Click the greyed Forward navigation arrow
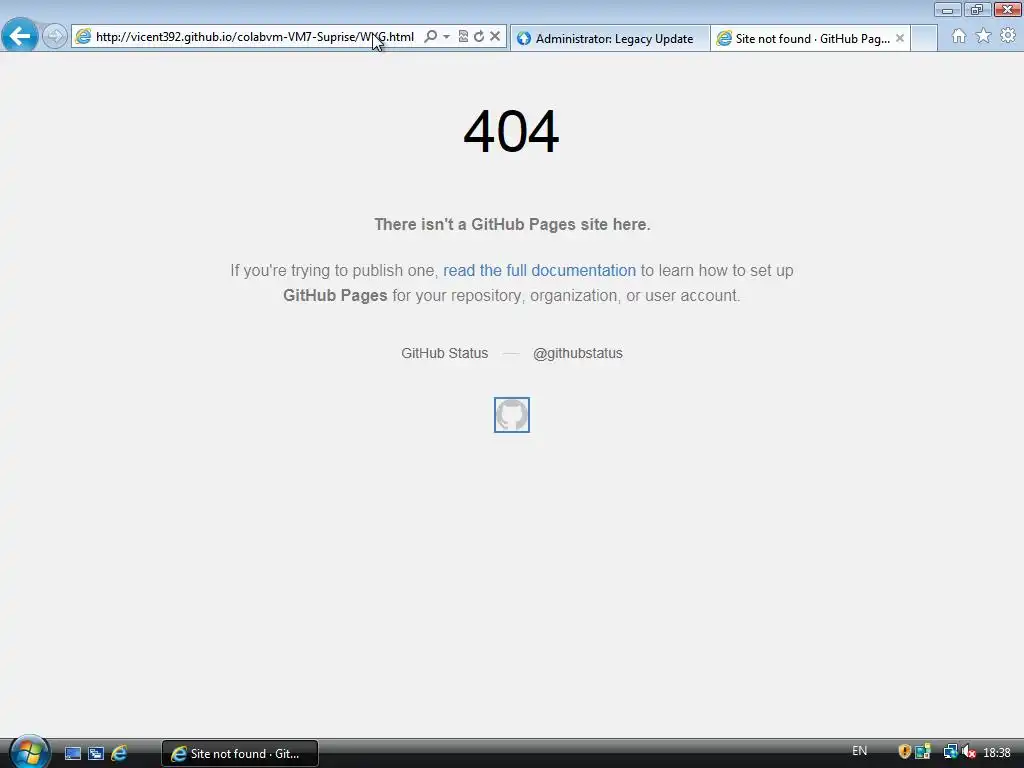The image size is (1024, 768). pos(54,36)
